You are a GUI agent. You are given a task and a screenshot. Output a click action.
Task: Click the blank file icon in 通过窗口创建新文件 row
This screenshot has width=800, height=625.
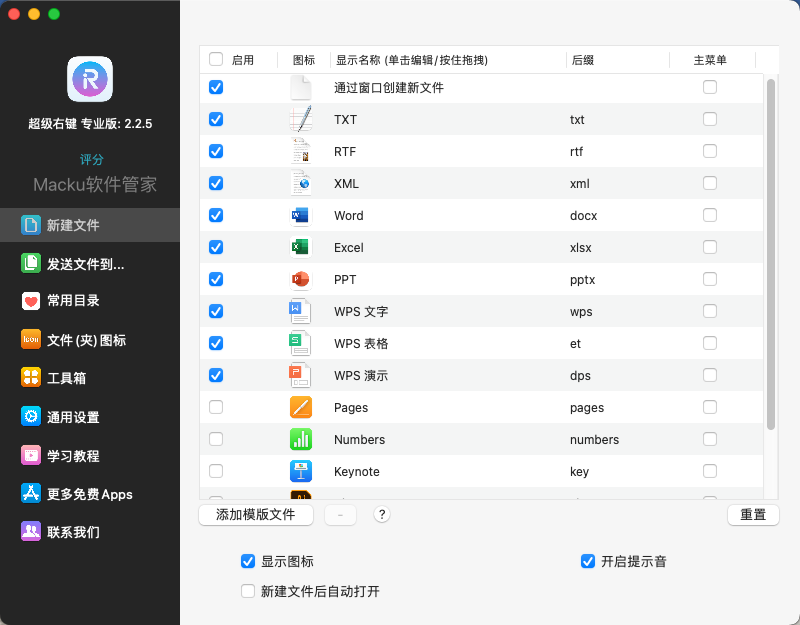point(301,88)
